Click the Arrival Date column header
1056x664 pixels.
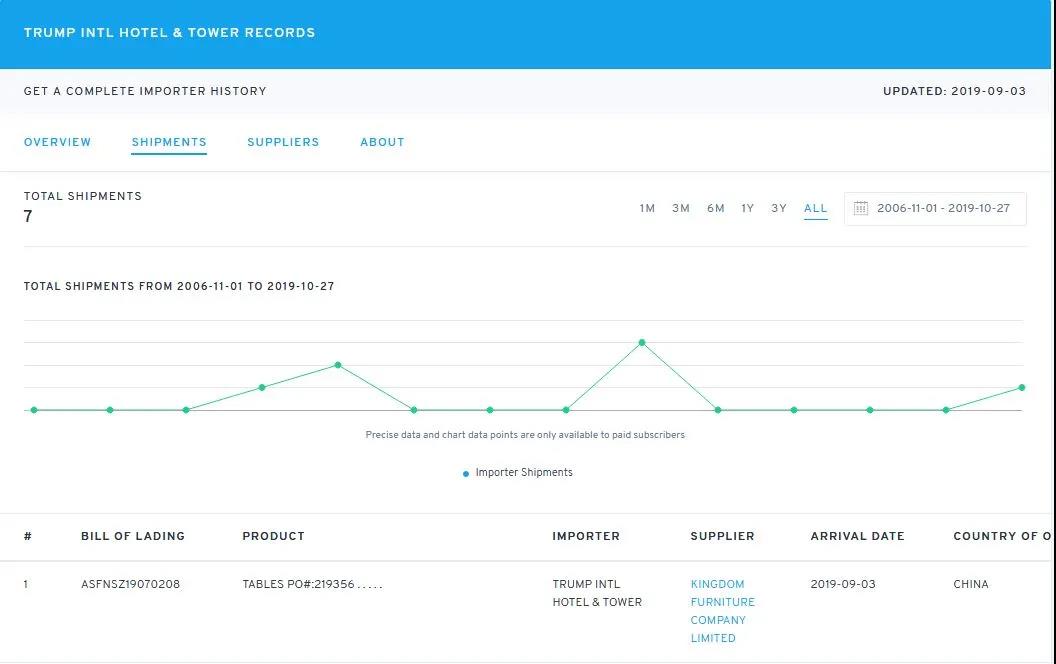click(x=857, y=536)
